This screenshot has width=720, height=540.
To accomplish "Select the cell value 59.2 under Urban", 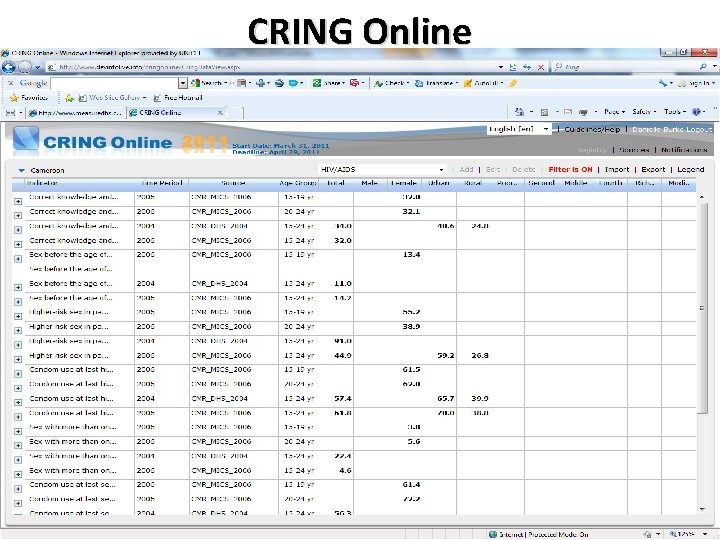I will click(x=445, y=355).
